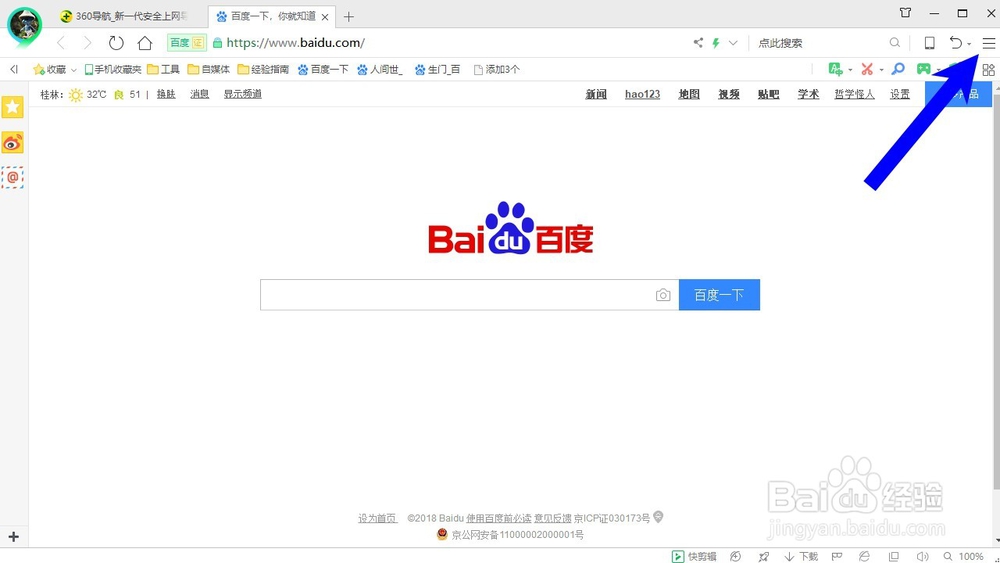Open the 视频 link
Screen dimensions: 1000x563
(729, 94)
